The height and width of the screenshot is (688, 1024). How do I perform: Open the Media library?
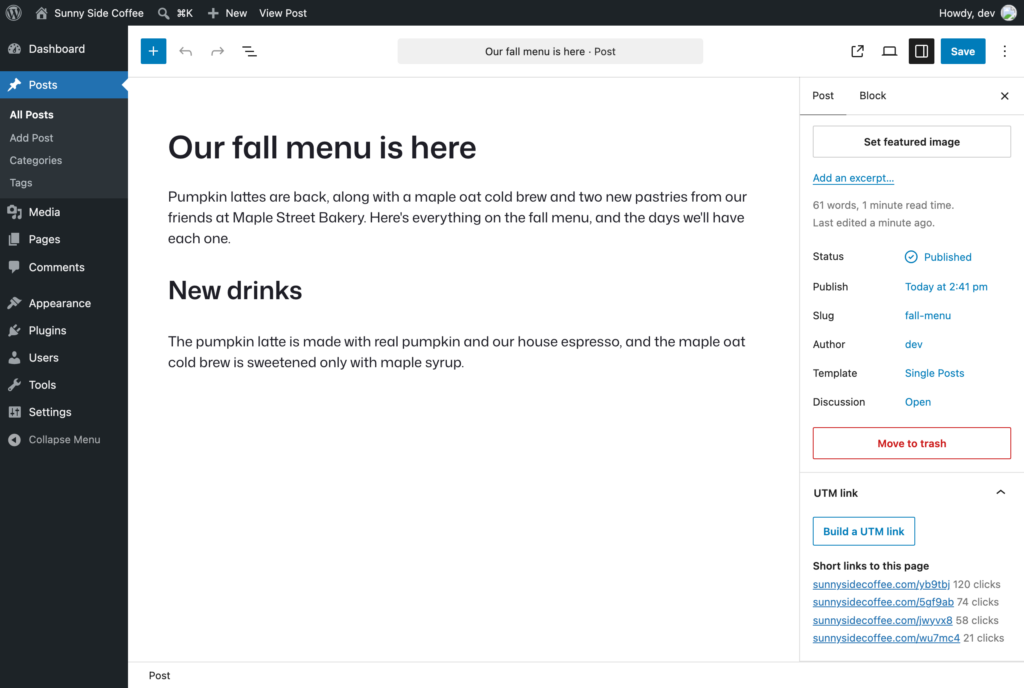(44, 212)
